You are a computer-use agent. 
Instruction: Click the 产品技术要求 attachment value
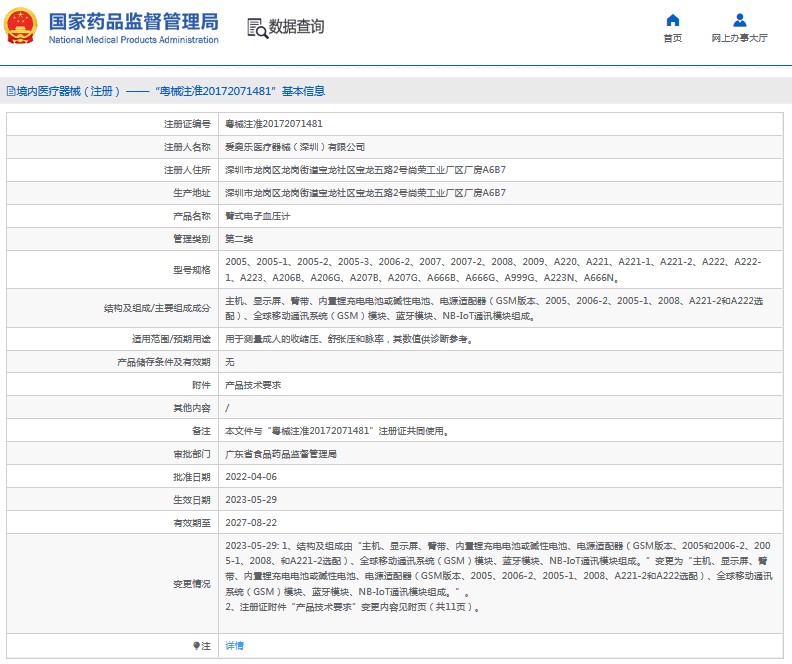point(253,385)
